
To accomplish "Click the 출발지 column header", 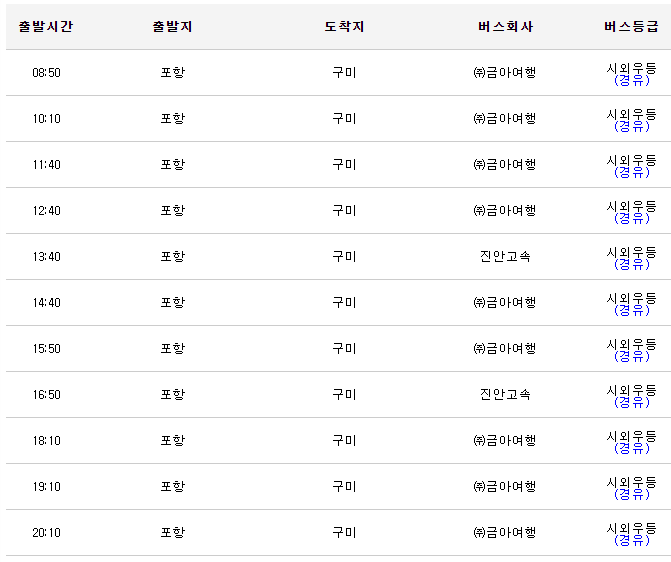I will (x=172, y=27).
